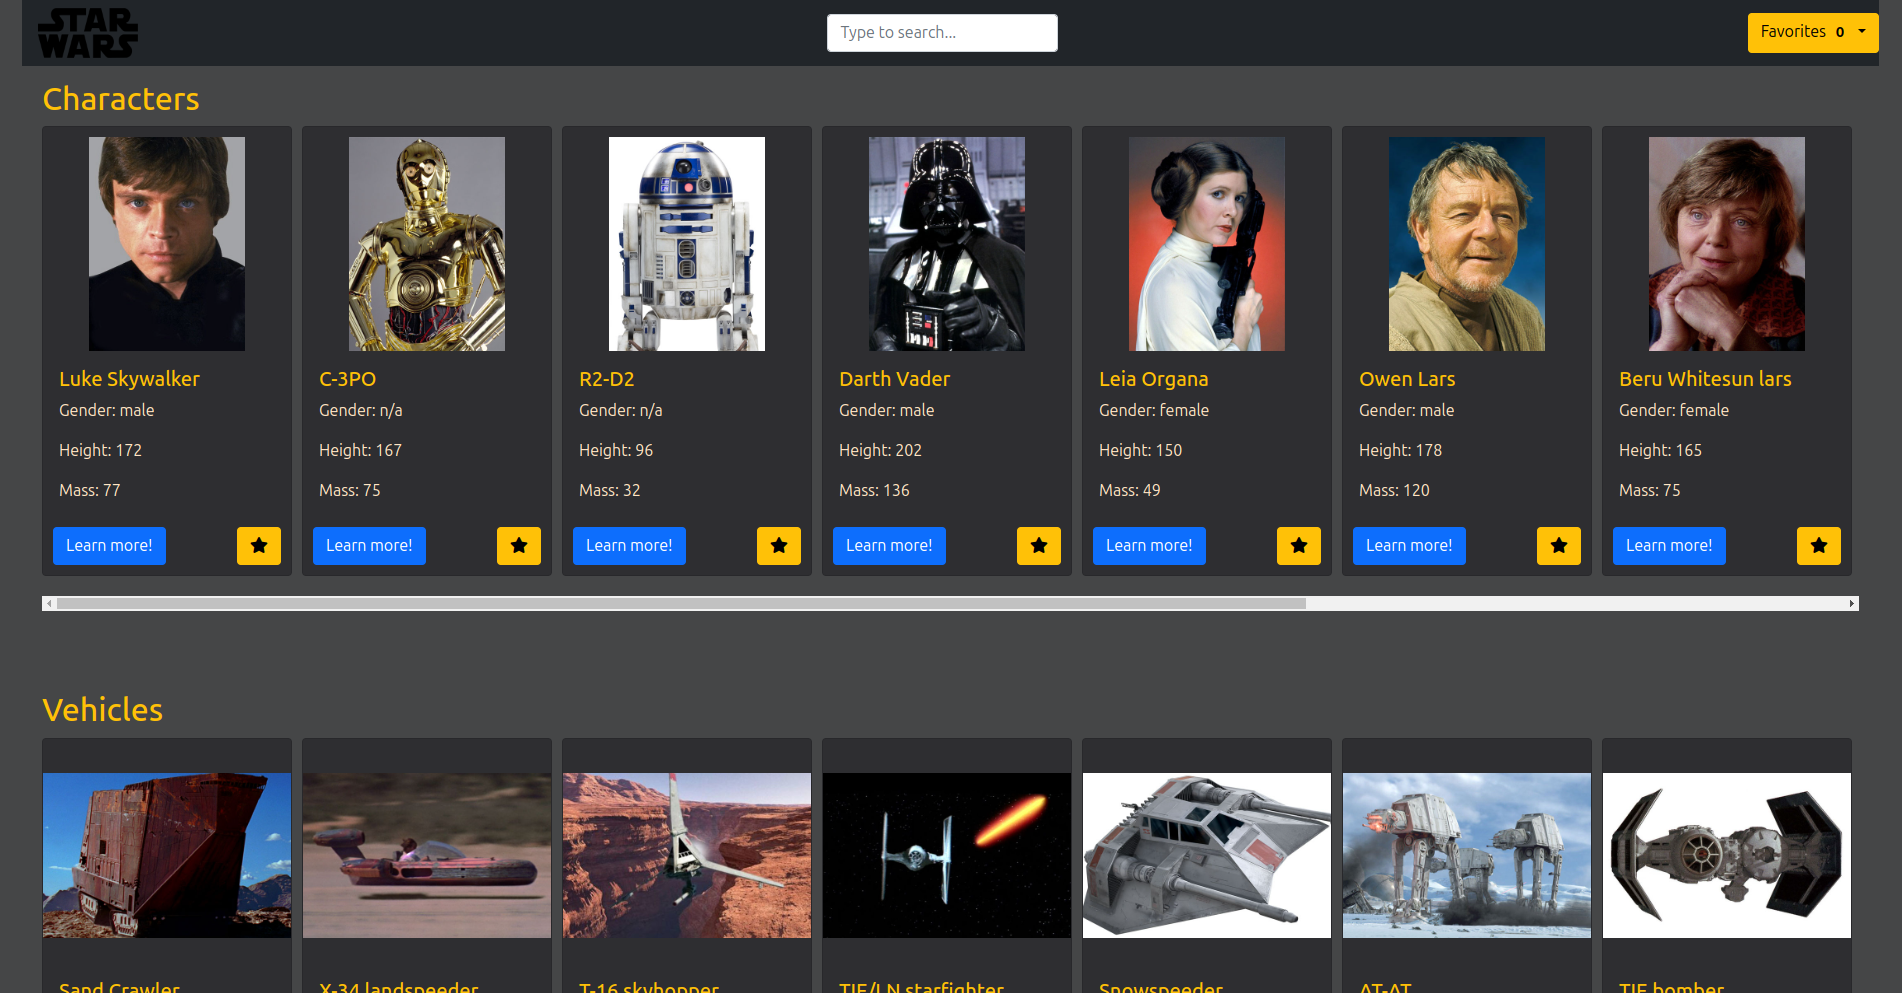
Task: Add Beru Whitesun lars to favorites
Action: 1819,546
